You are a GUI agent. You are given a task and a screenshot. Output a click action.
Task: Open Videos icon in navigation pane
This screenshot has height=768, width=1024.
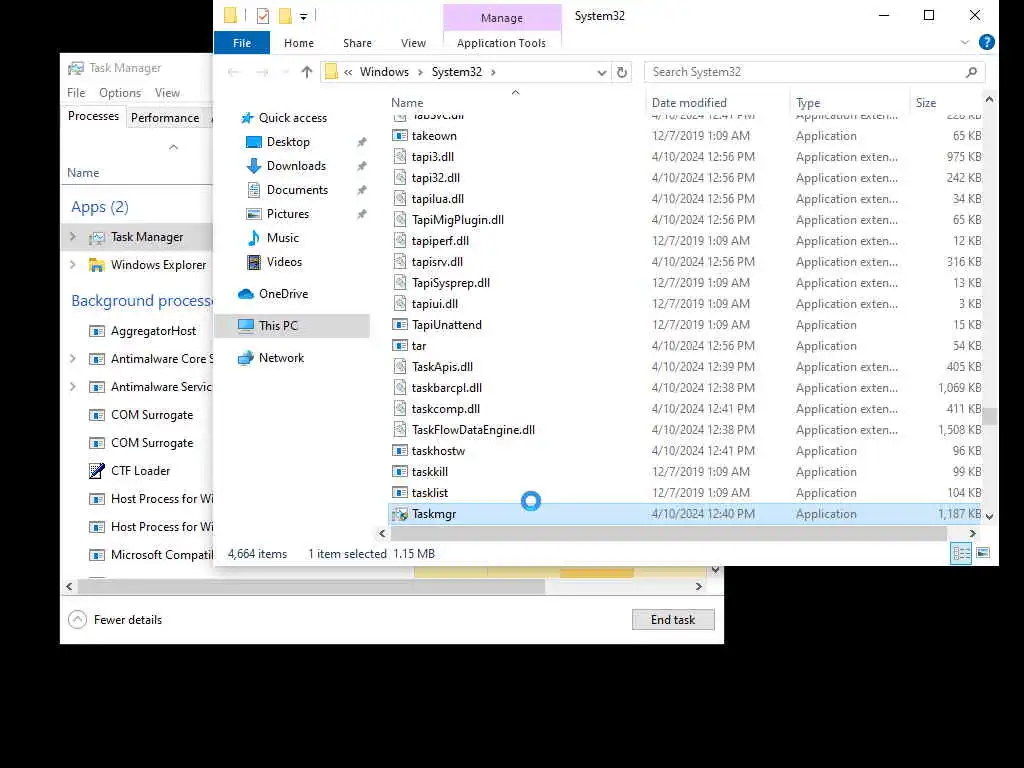coord(253,262)
